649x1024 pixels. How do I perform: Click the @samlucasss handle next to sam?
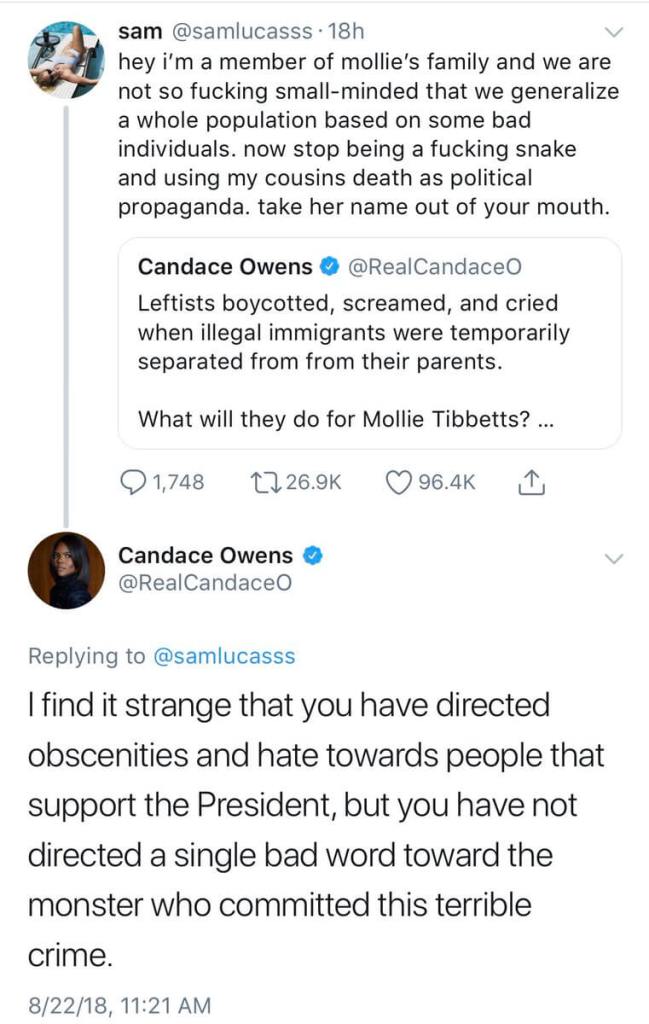click(x=233, y=32)
